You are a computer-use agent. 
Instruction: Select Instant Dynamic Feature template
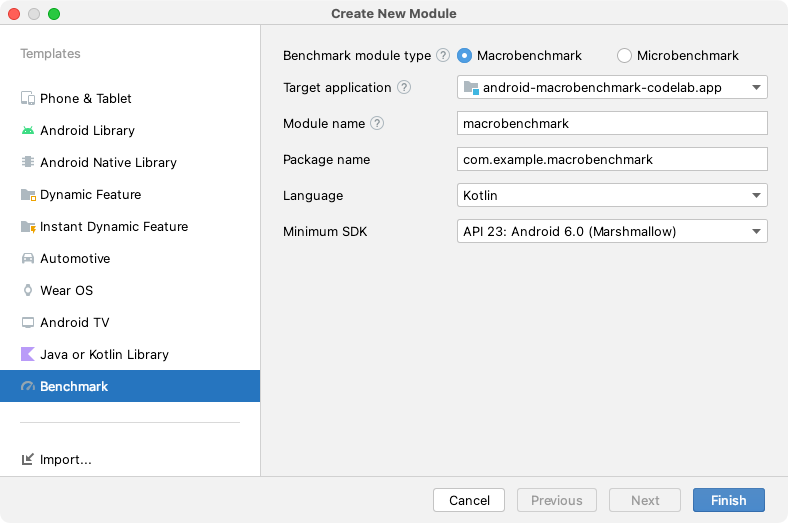click(113, 227)
